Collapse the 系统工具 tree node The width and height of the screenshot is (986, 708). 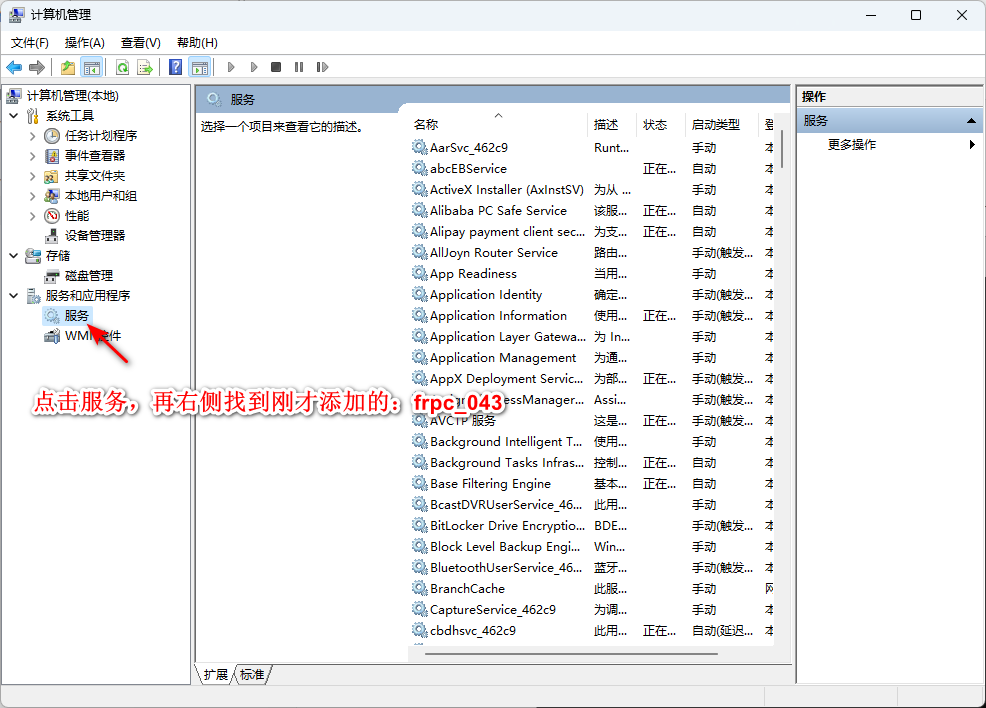click(x=14, y=116)
